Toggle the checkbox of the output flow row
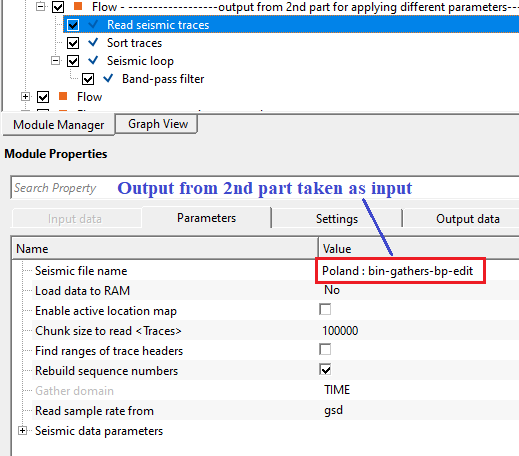 point(58,7)
